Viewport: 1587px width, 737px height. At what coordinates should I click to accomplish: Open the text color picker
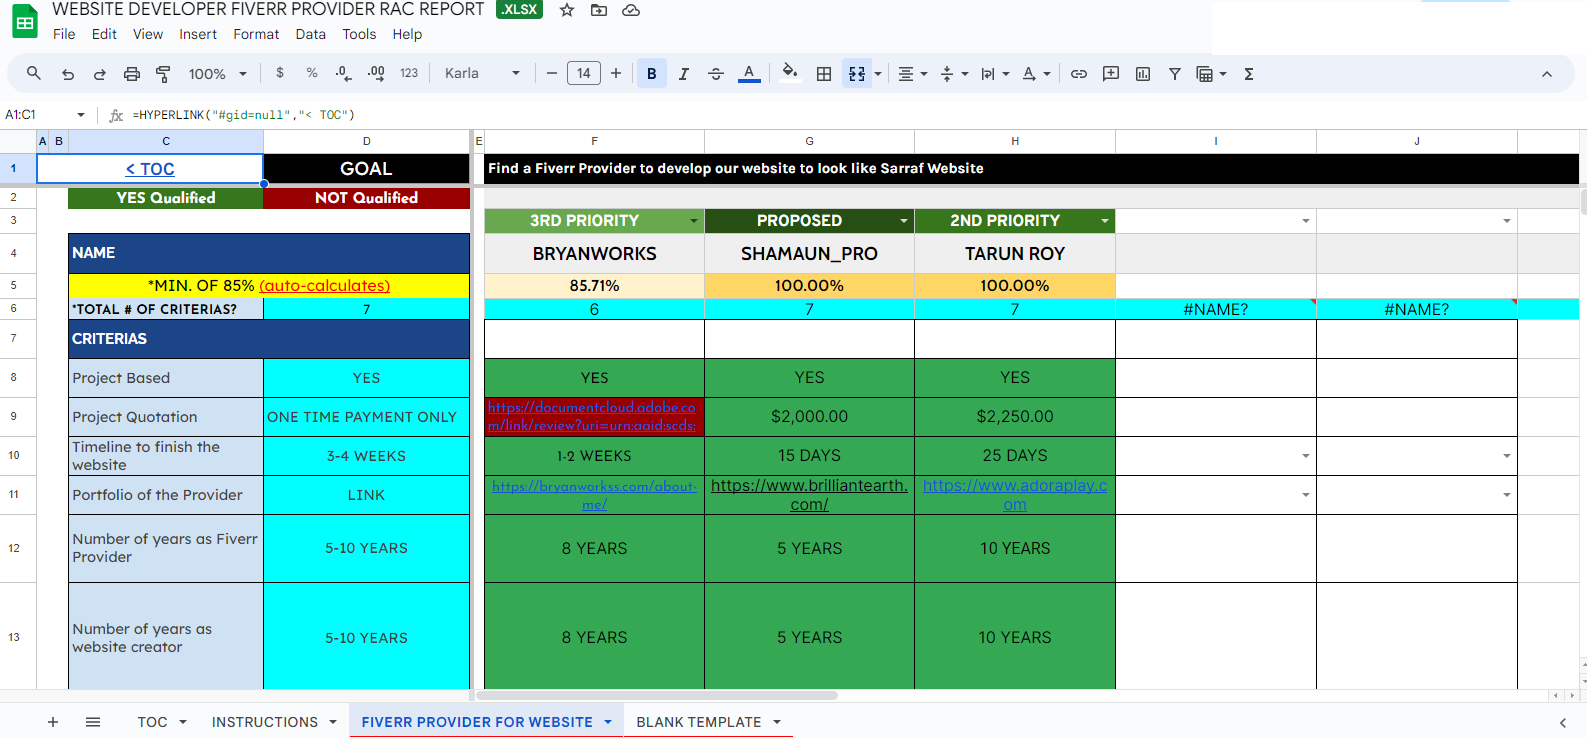tap(749, 73)
